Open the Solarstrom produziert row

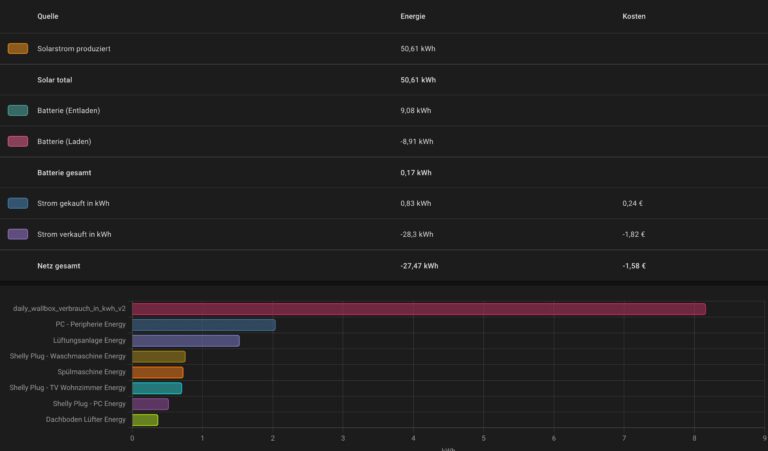click(x=384, y=48)
